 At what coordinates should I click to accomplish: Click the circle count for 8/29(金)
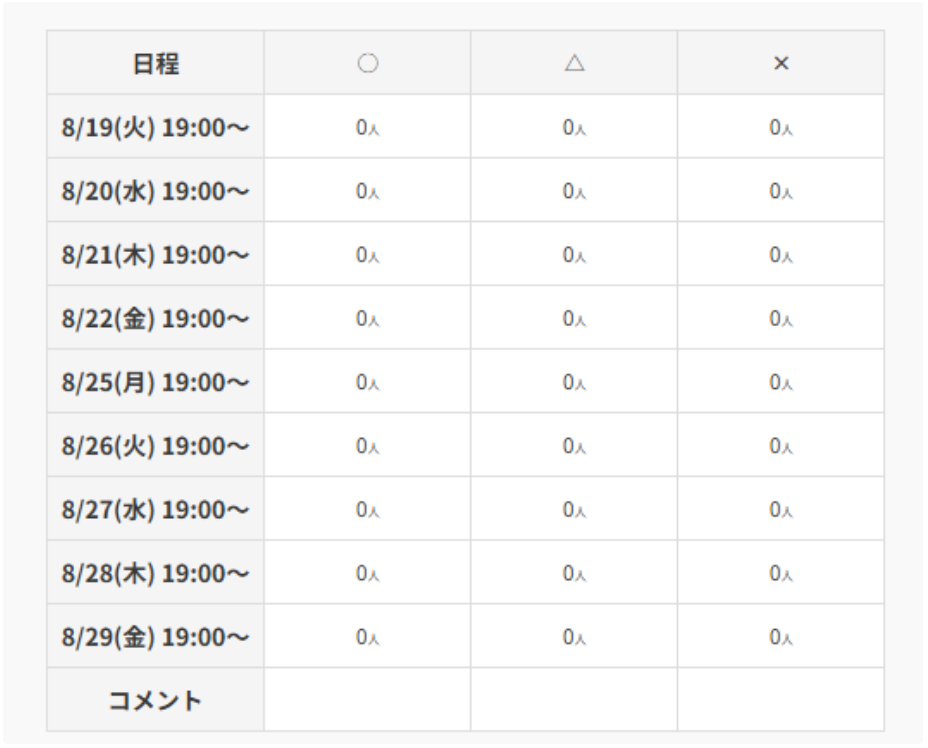368,637
